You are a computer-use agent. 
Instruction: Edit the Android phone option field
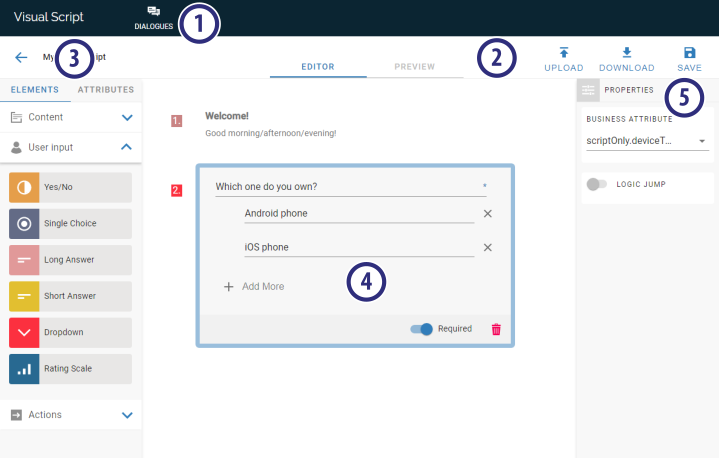359,214
